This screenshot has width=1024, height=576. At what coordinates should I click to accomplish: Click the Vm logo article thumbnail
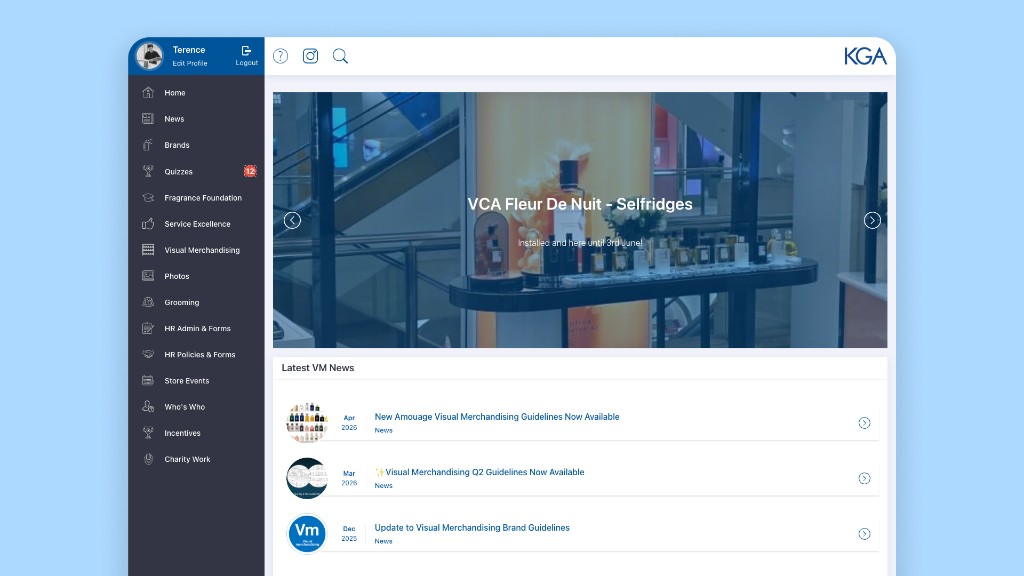[x=307, y=534]
